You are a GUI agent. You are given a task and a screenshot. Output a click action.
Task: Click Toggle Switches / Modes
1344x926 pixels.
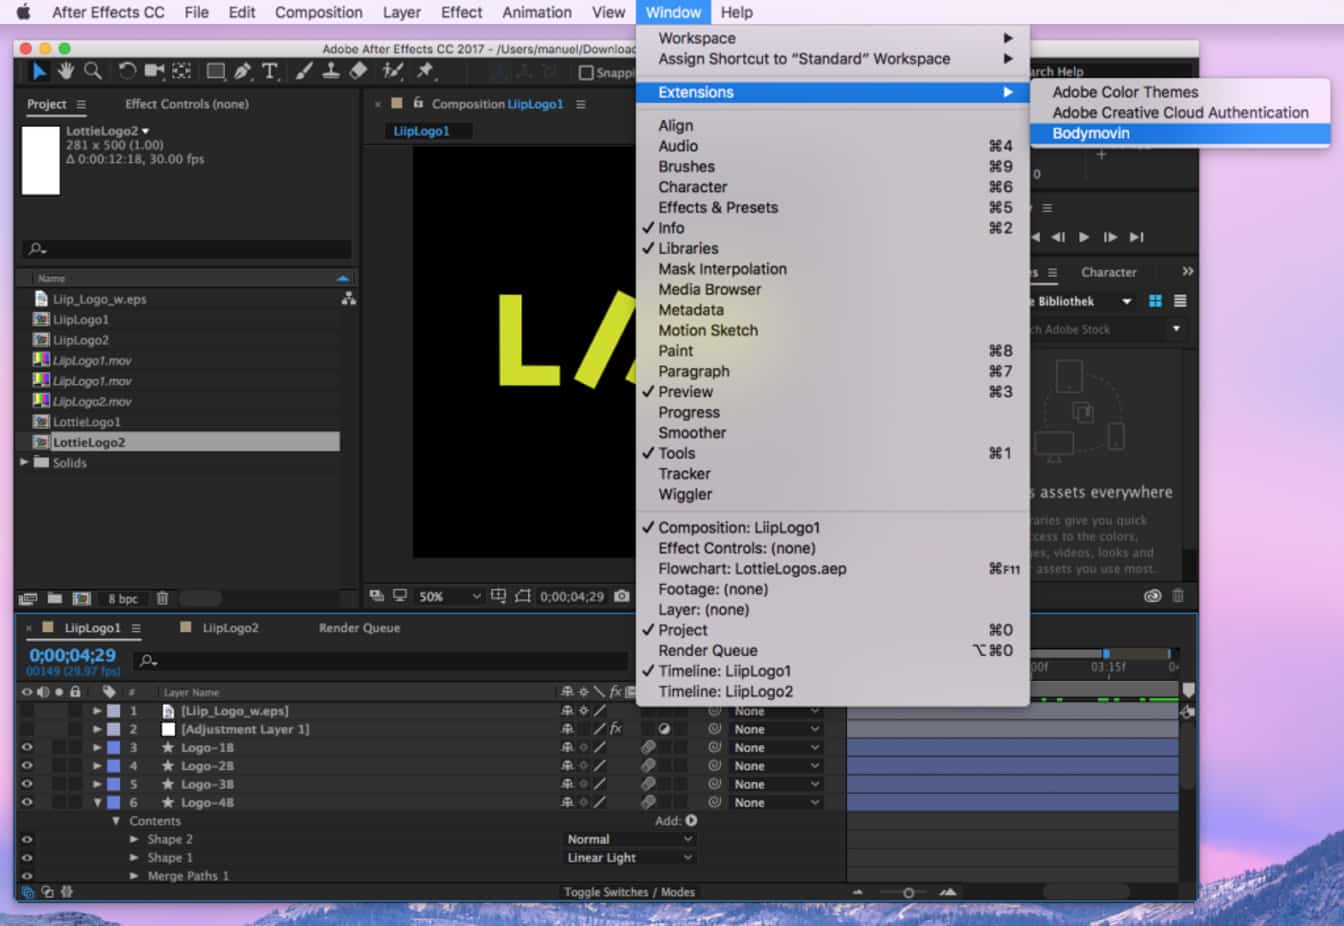(x=629, y=891)
